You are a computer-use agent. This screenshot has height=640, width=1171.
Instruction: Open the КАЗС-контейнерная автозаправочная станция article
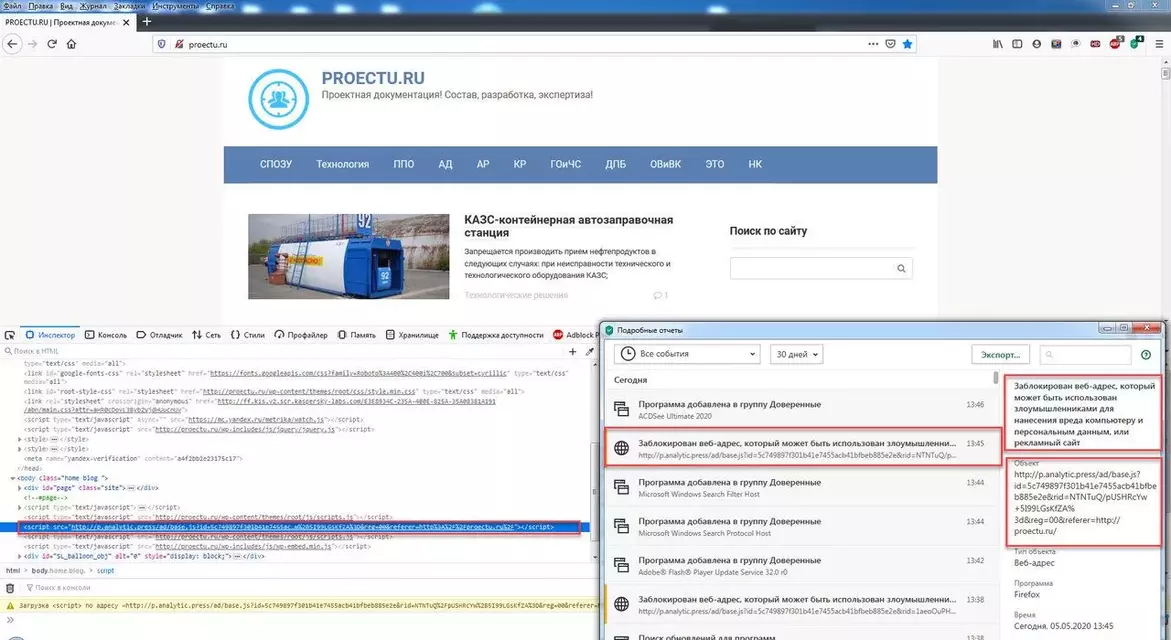pos(568,226)
